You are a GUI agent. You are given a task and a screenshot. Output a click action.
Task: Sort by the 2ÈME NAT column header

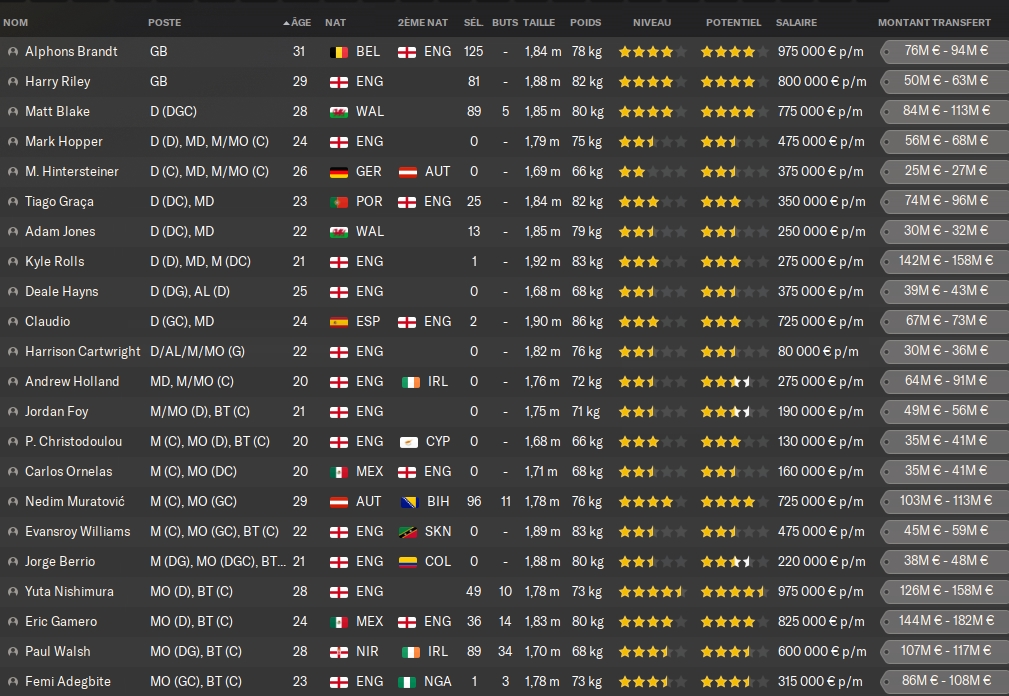click(x=423, y=23)
